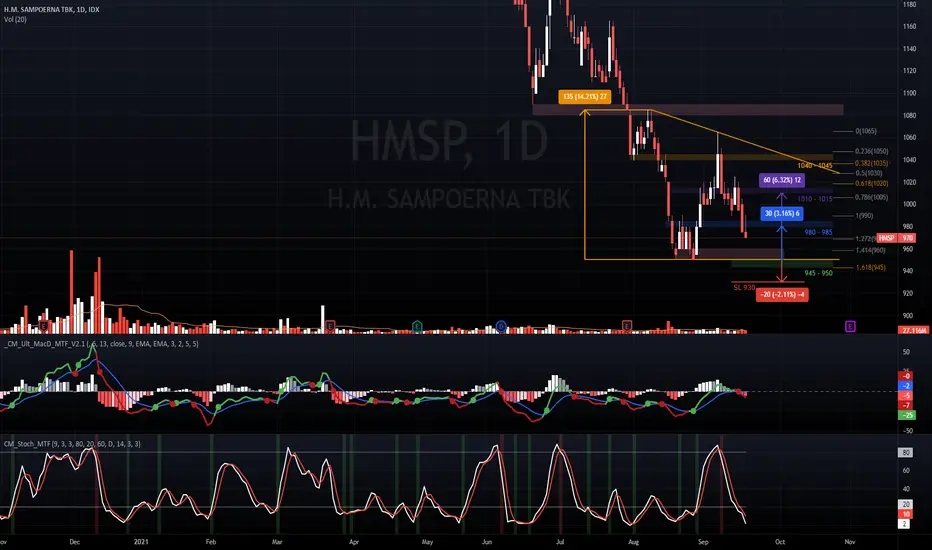Click the 27.116M volume value label
The image size is (932, 550).
(914, 330)
